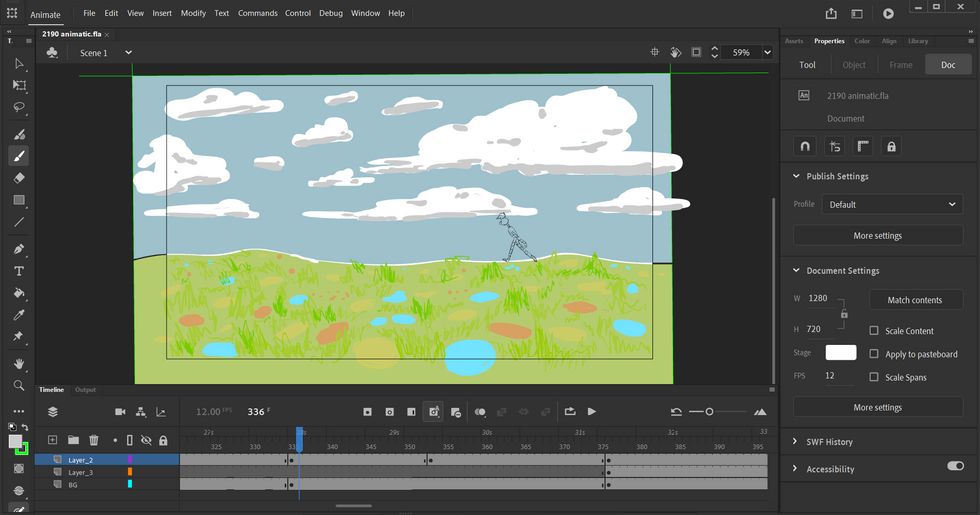Select the Line tool
The height and width of the screenshot is (515, 980).
(x=19, y=222)
